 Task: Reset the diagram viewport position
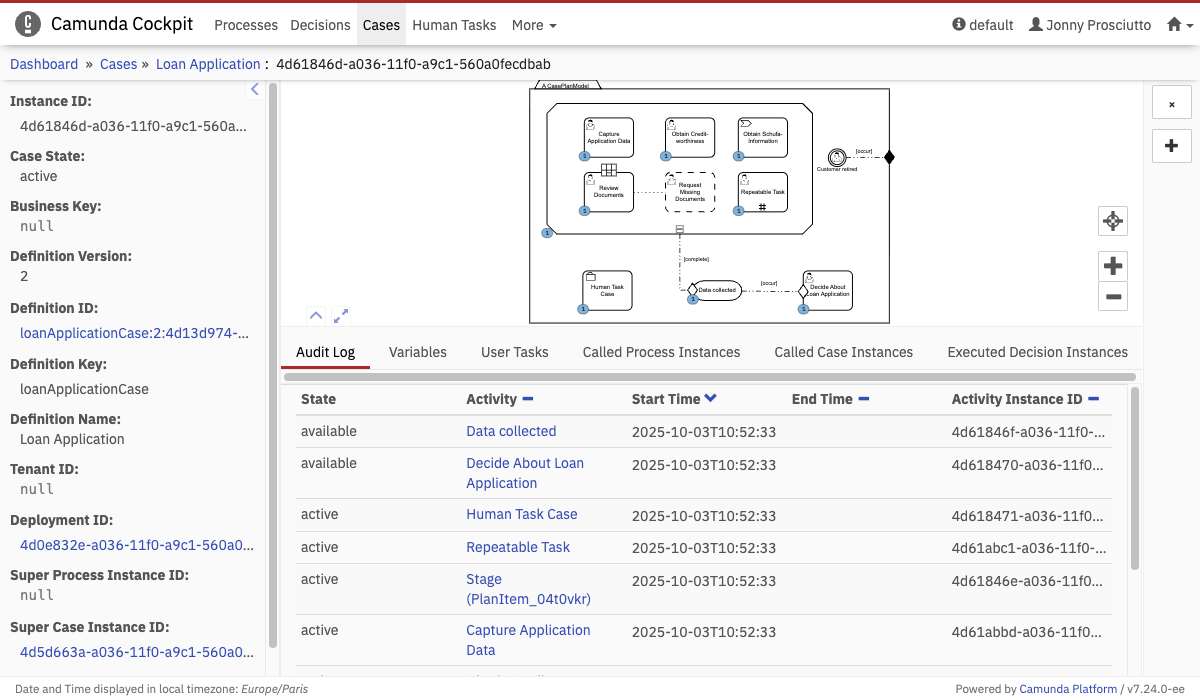[1112, 221]
